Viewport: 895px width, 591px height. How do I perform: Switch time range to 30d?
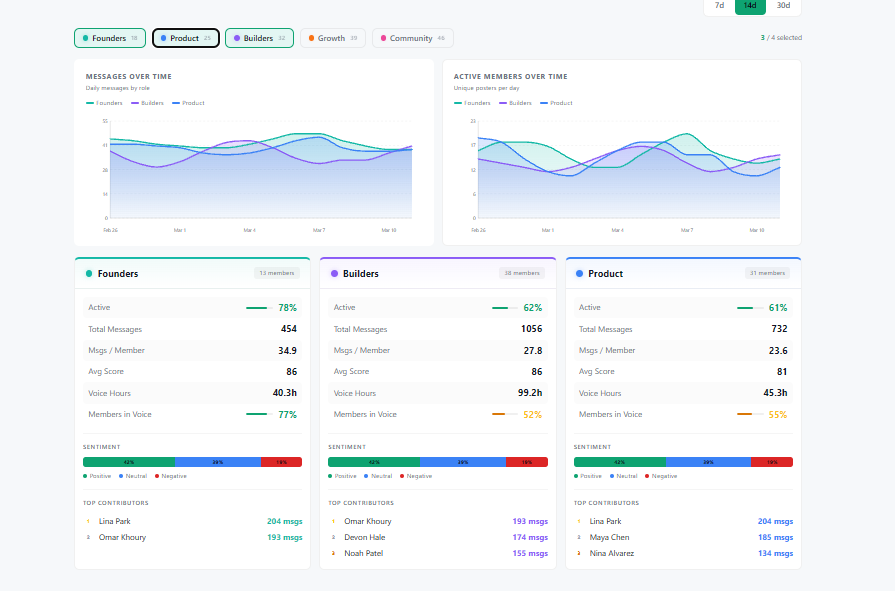pos(783,5)
